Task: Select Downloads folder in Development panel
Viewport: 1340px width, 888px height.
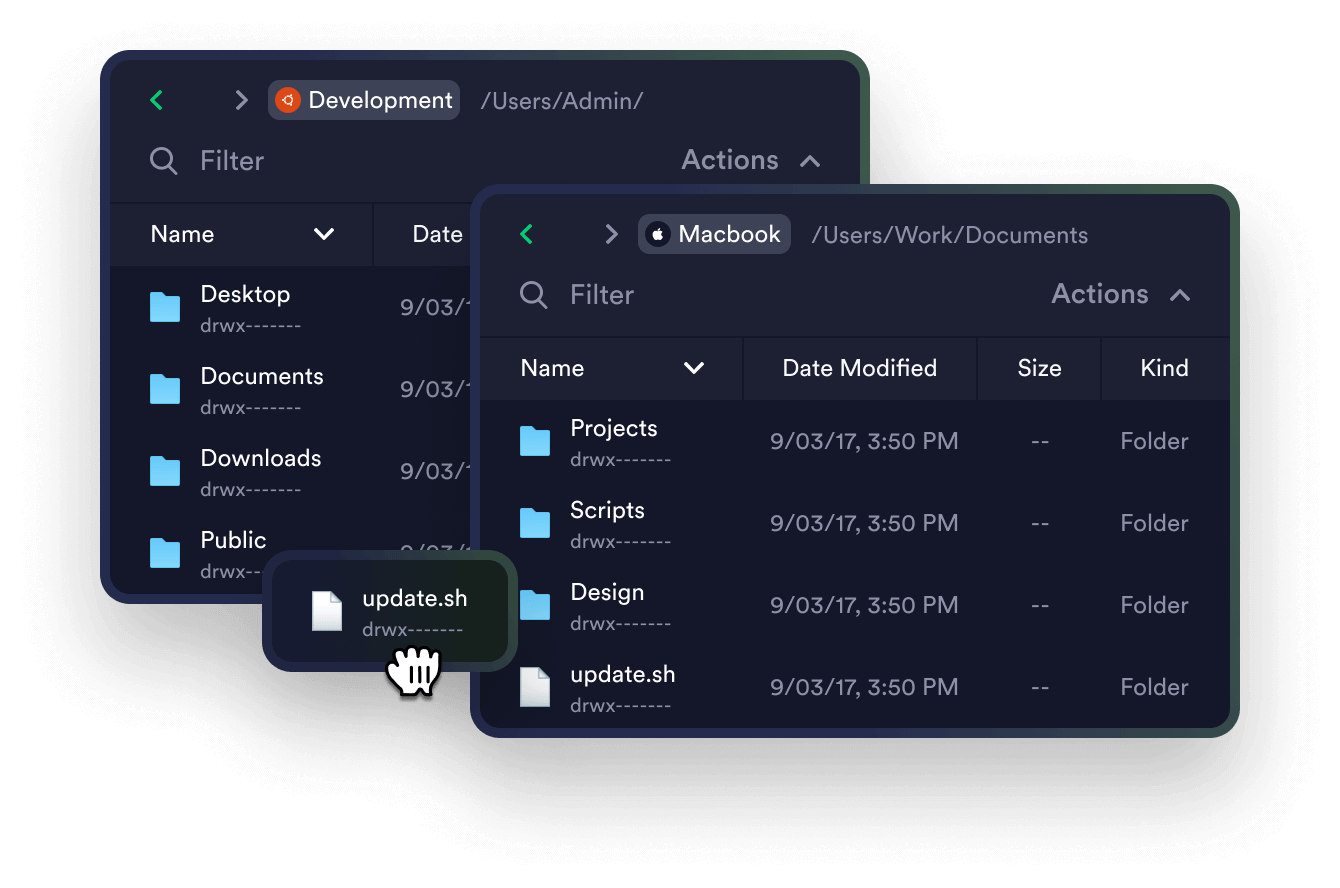Action: (x=260, y=470)
